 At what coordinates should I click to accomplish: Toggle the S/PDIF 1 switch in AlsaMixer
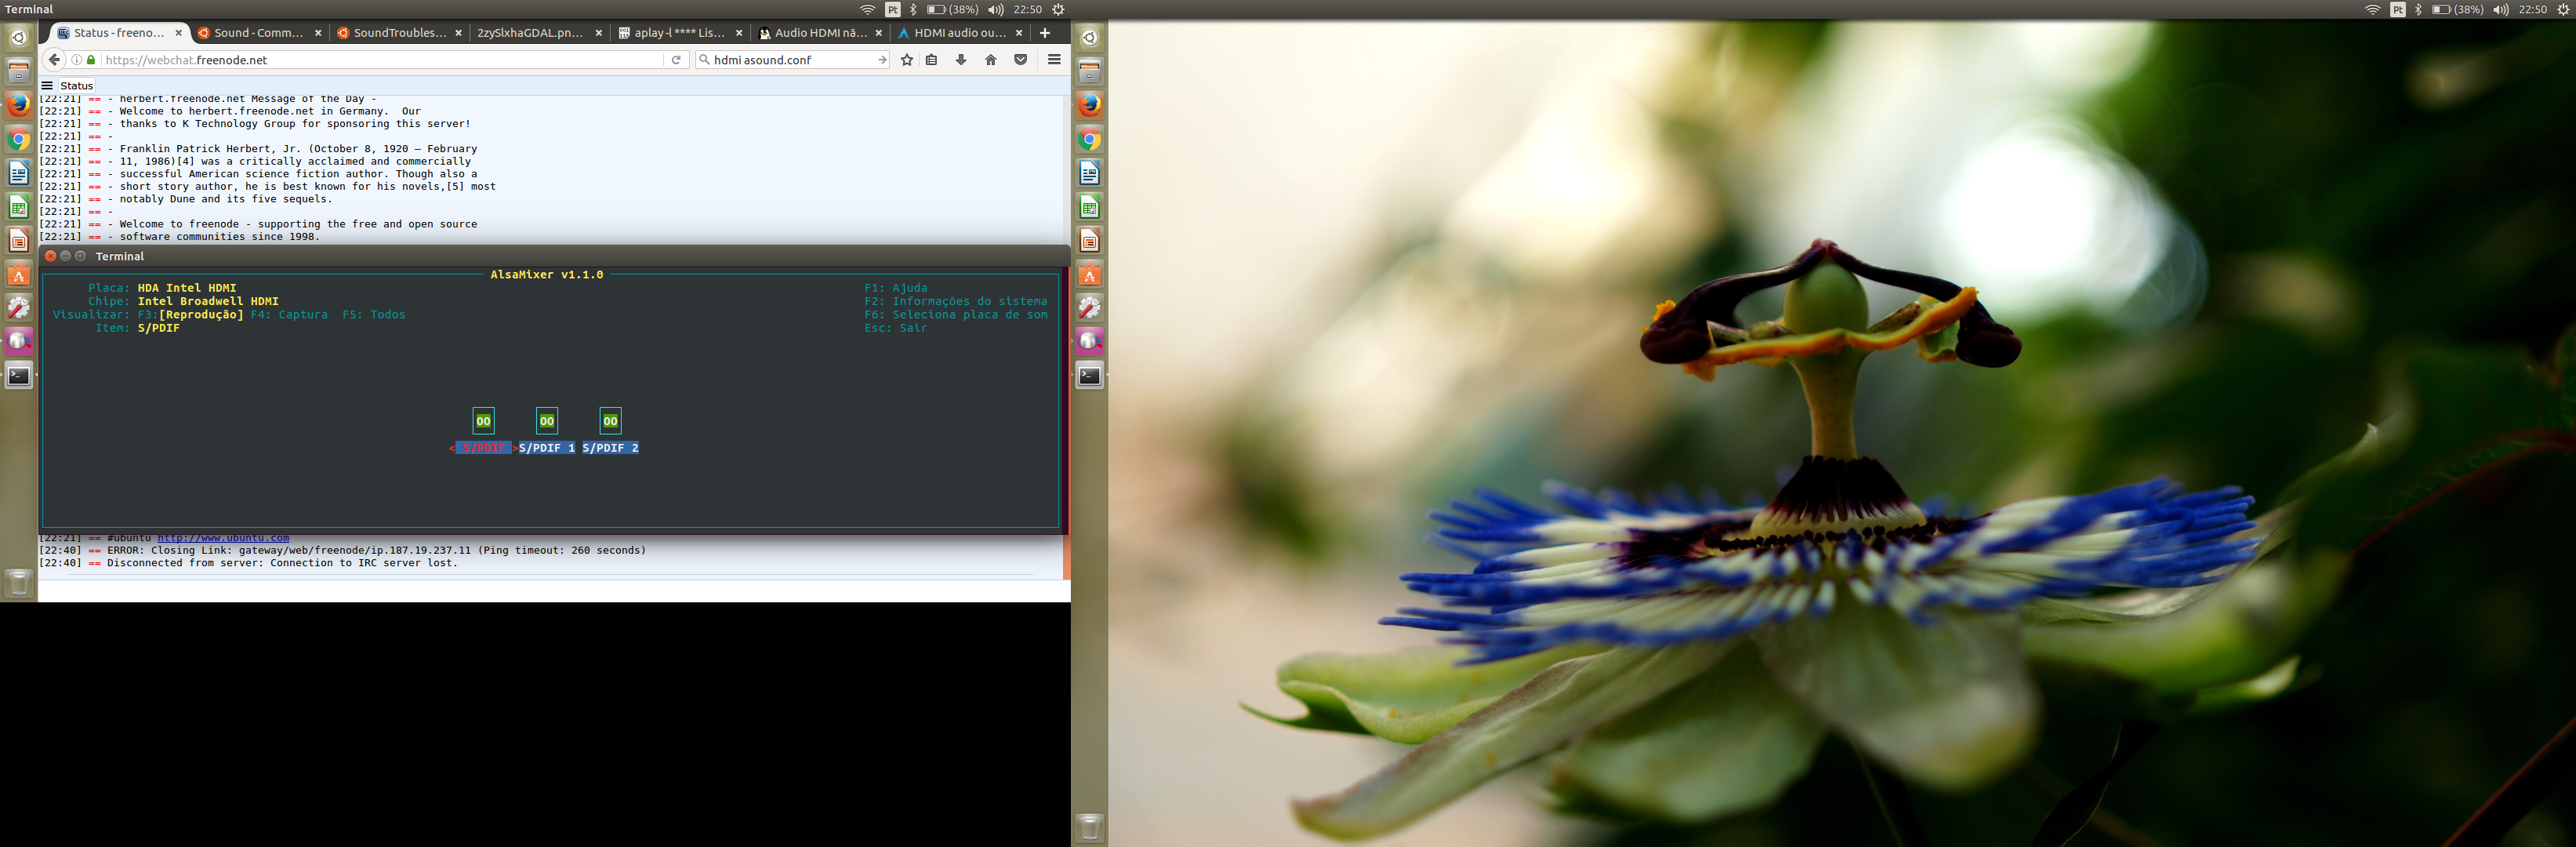click(547, 421)
